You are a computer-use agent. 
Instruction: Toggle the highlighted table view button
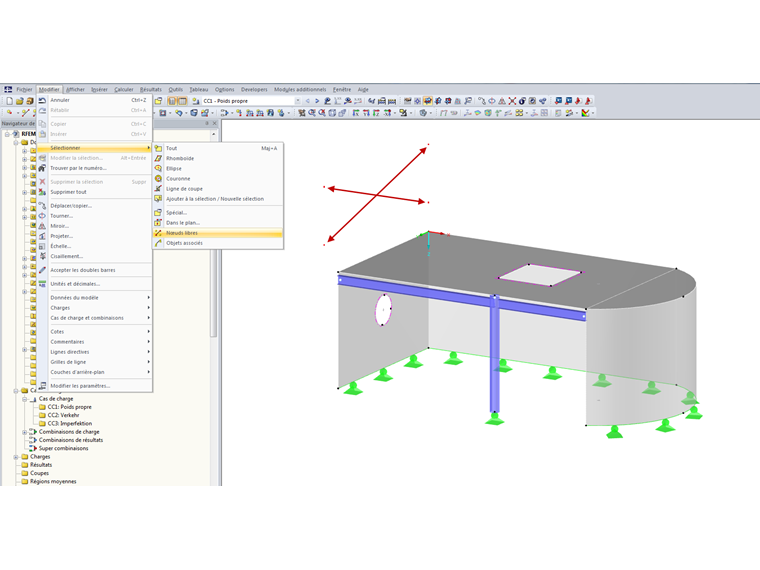tap(172, 101)
